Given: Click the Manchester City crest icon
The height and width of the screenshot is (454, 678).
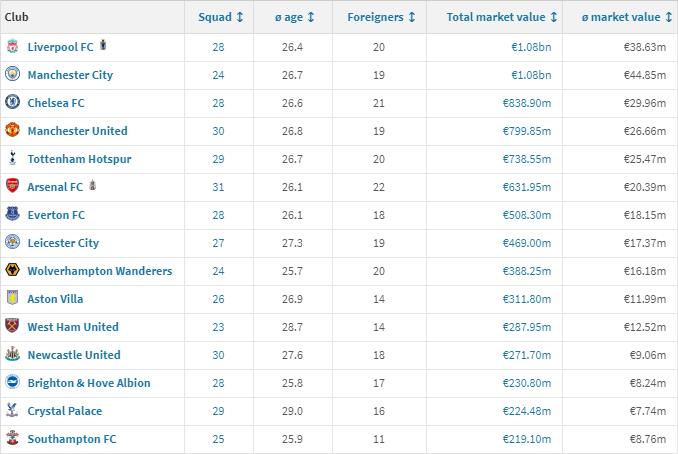Looking at the screenshot, I should tap(12, 75).
